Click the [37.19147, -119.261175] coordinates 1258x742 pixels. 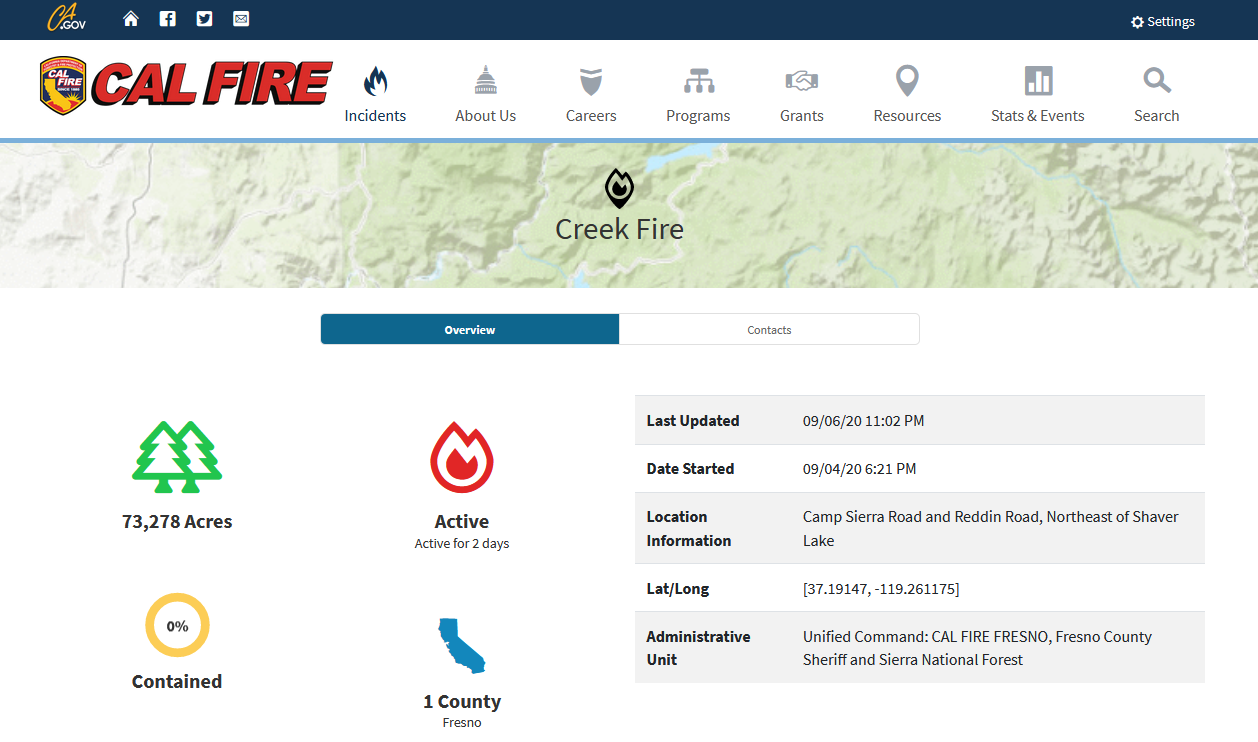click(x=881, y=589)
